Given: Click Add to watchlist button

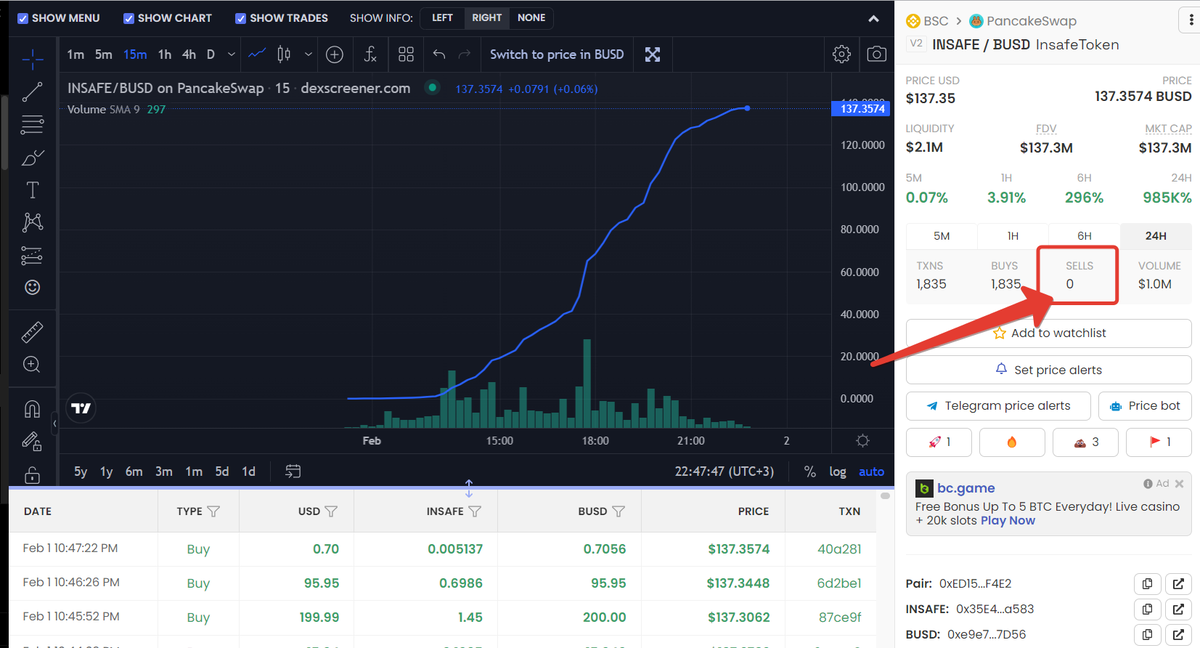Looking at the screenshot, I should pyautogui.click(x=1049, y=333).
